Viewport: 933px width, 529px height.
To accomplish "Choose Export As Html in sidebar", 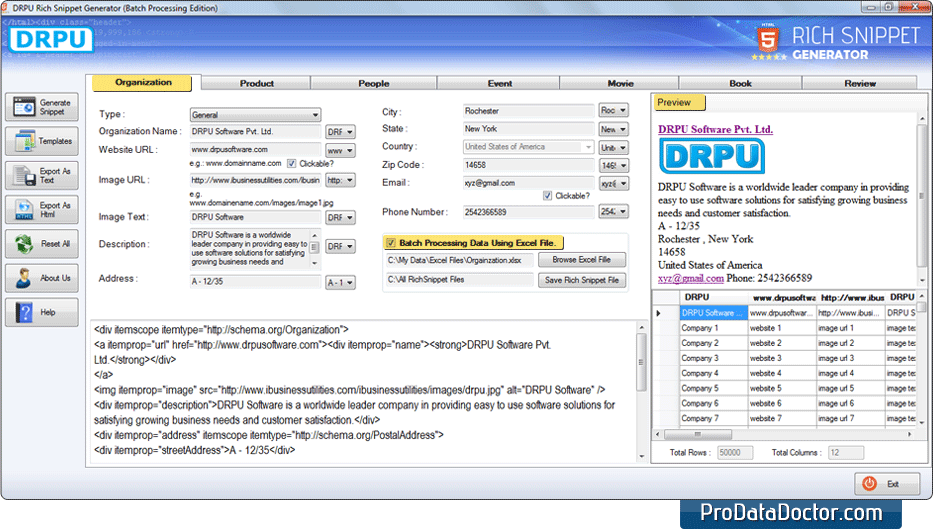I will [x=42, y=209].
